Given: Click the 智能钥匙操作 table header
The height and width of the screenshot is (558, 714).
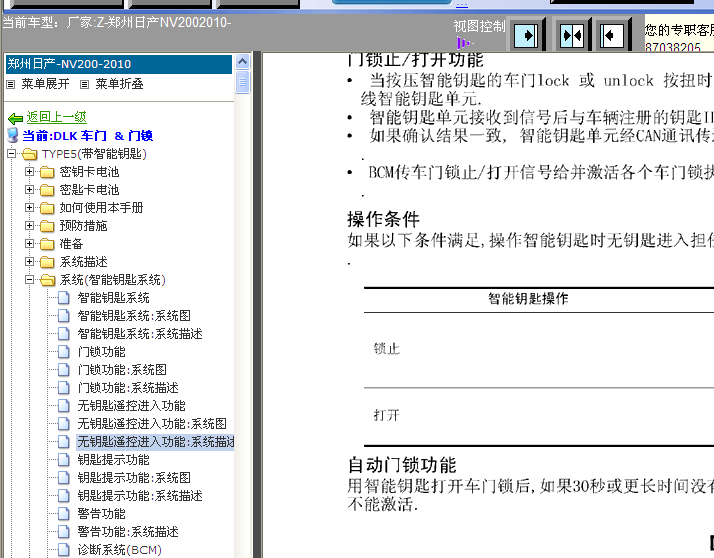Looking at the screenshot, I should tap(528, 299).
